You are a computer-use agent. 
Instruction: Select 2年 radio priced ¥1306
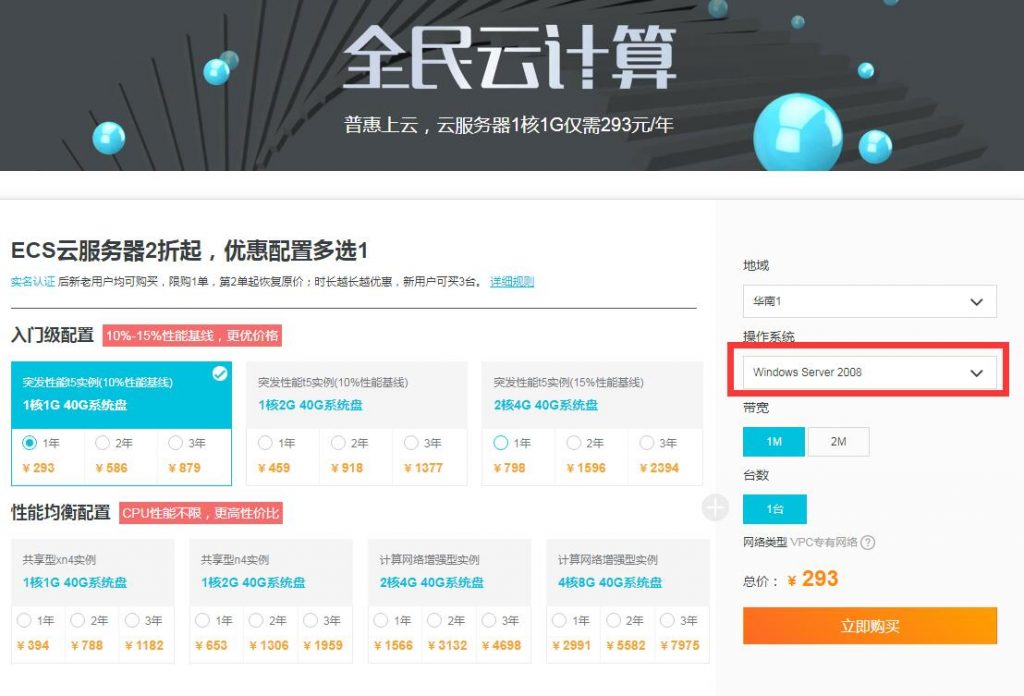click(256, 621)
